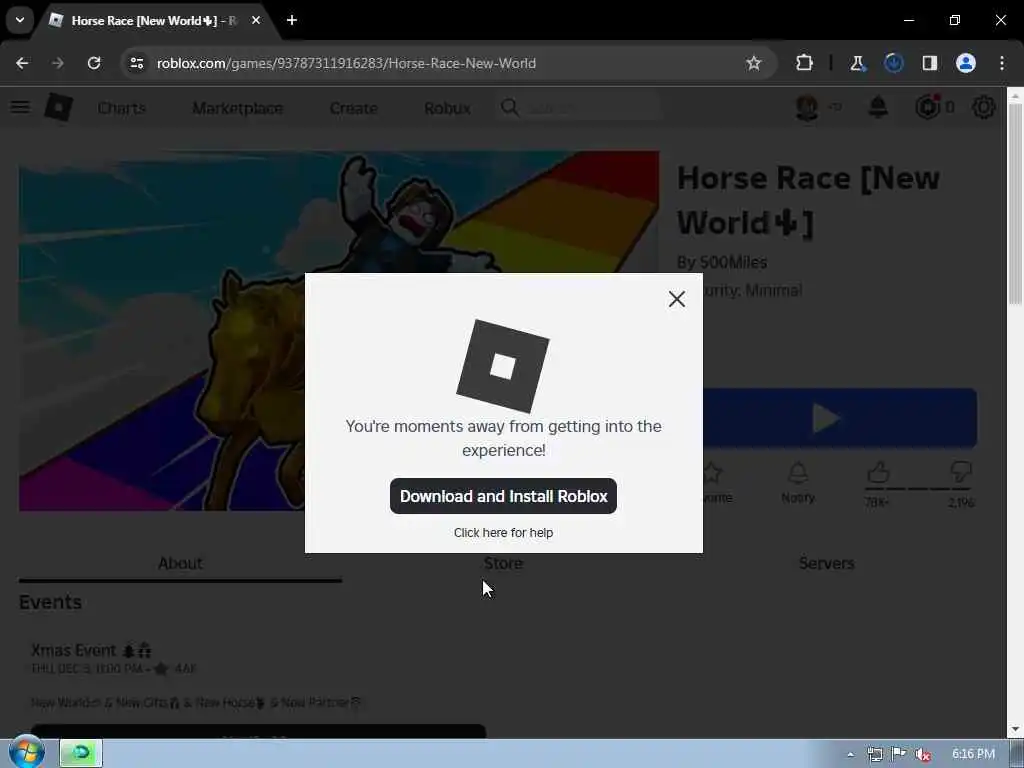Click the blue circular extension icon

pyautogui.click(x=893, y=63)
